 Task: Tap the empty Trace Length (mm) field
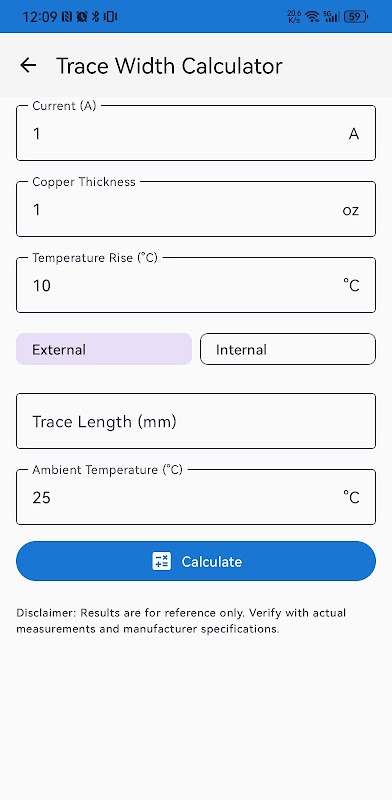pyautogui.click(x=196, y=421)
